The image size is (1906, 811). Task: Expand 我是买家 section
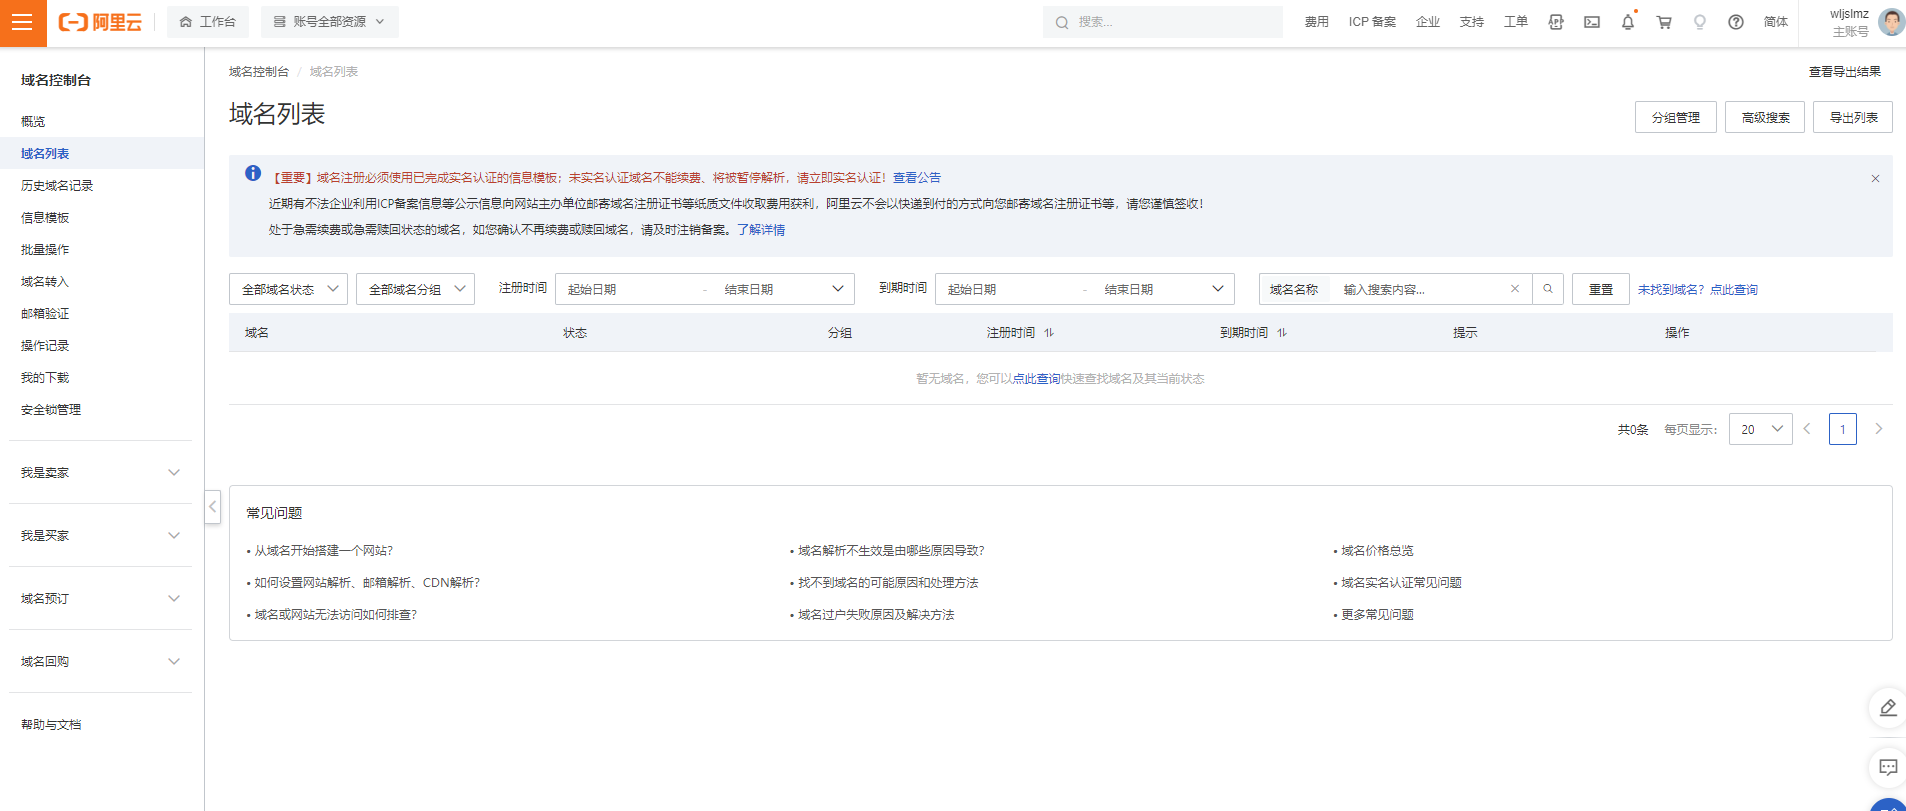point(100,535)
